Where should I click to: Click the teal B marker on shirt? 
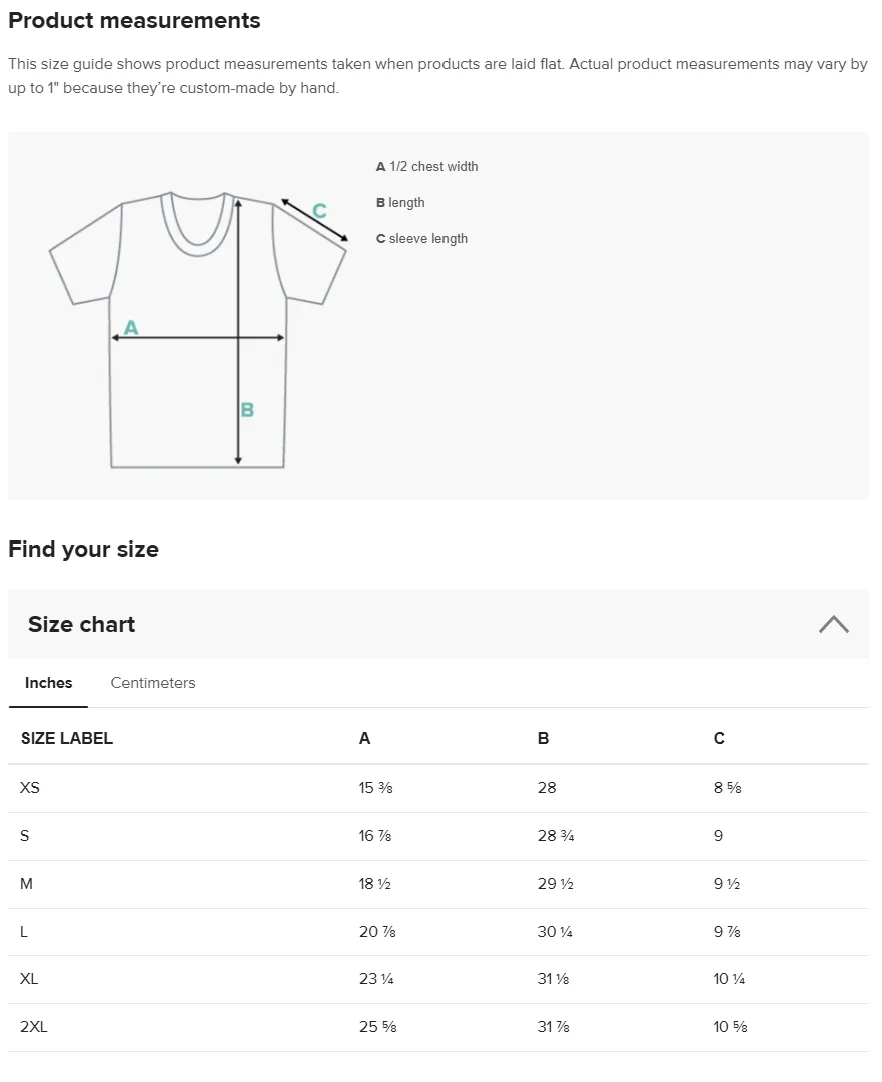tap(247, 410)
